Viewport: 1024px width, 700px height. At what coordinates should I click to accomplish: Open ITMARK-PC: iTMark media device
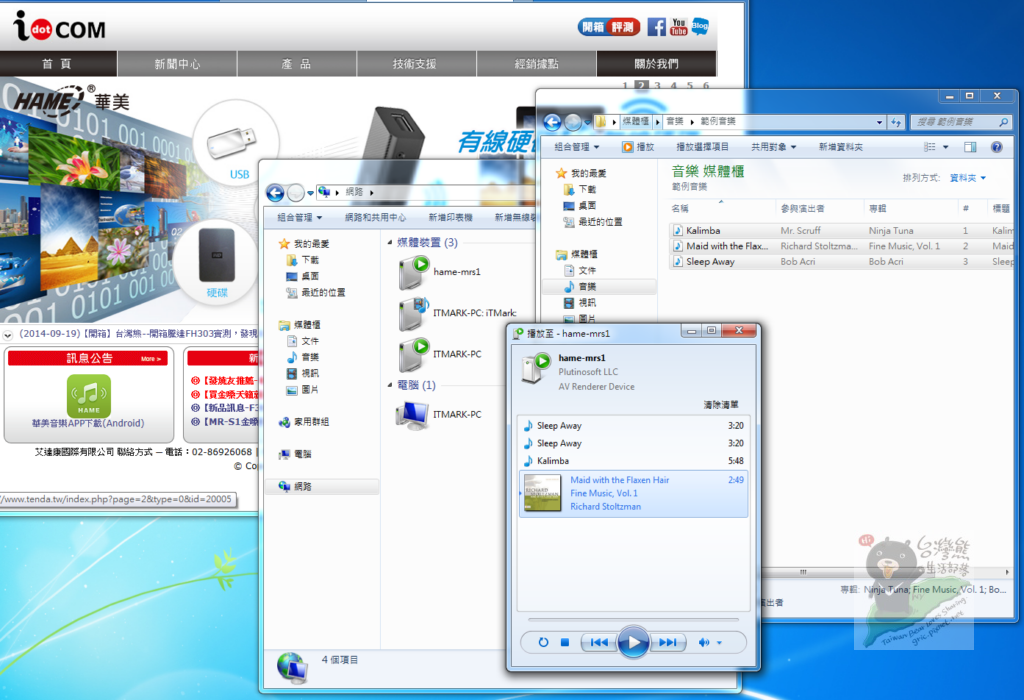[457, 313]
